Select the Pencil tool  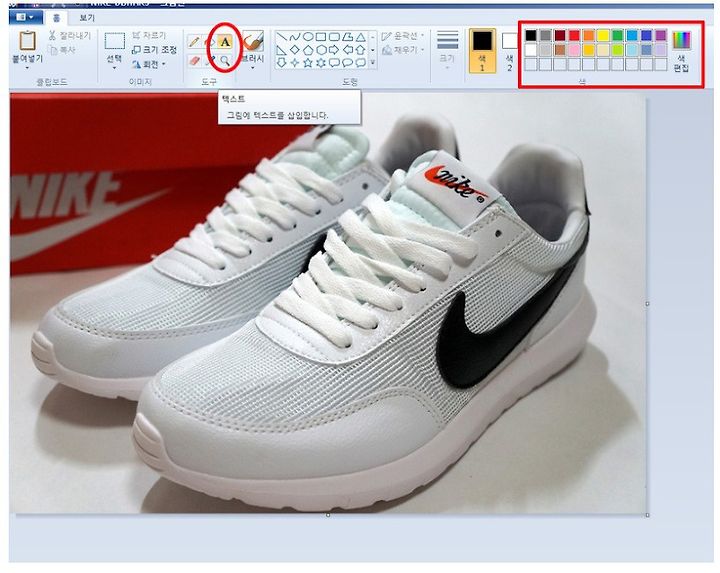pyautogui.click(x=194, y=42)
